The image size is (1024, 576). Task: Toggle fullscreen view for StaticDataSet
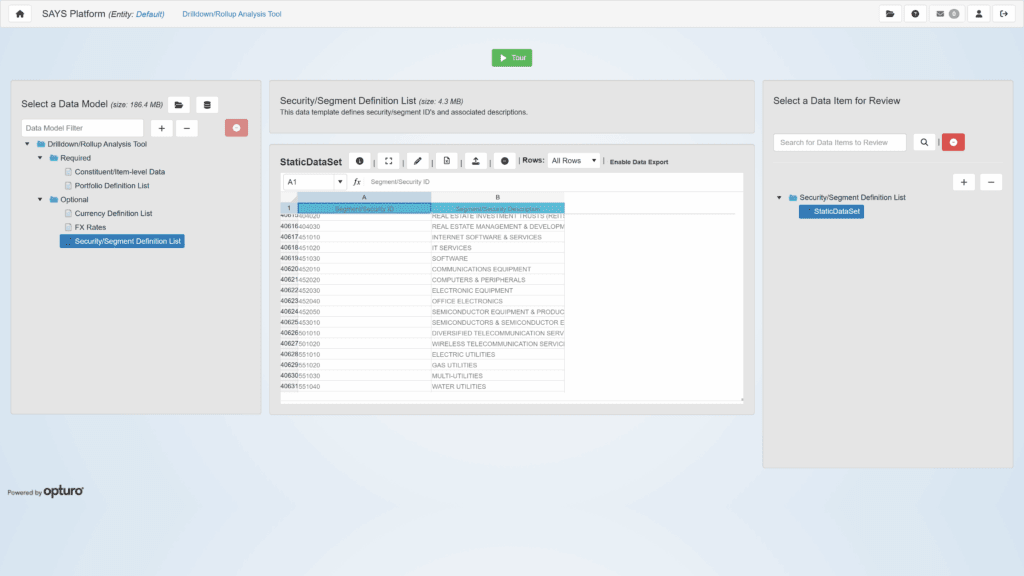[389, 160]
